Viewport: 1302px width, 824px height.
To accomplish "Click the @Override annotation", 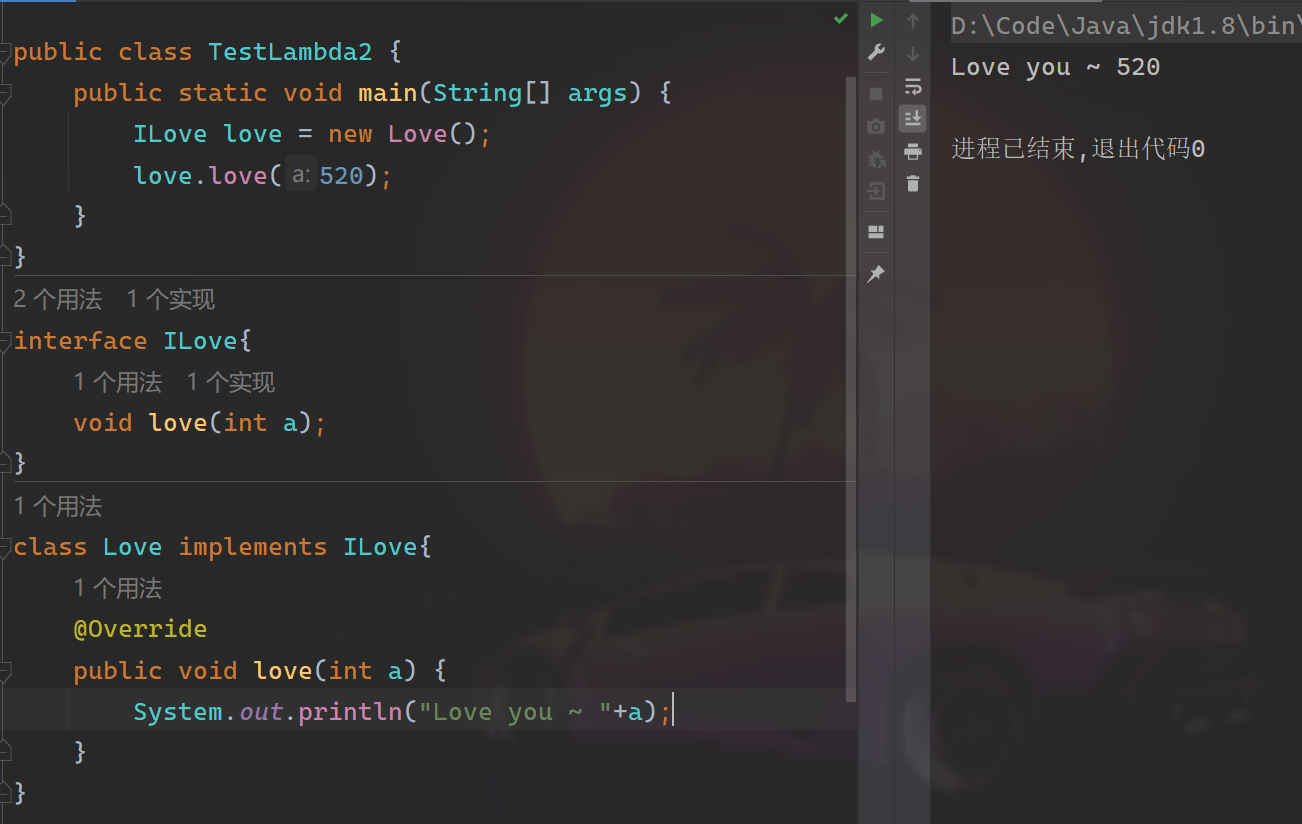I will 140,629.
